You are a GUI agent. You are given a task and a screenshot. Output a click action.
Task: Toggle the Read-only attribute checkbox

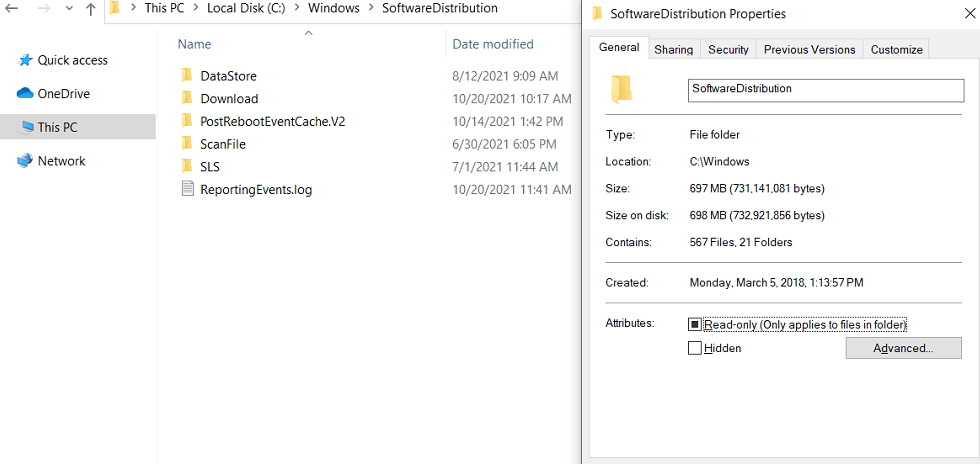(x=695, y=324)
